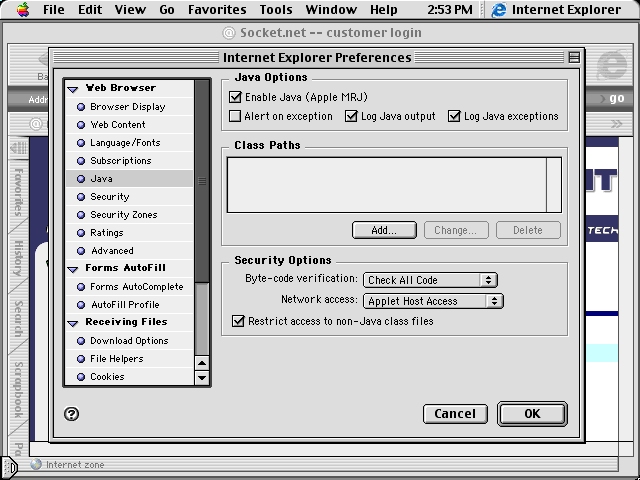
Task: Open the Favorites menu
Action: (x=217, y=9)
